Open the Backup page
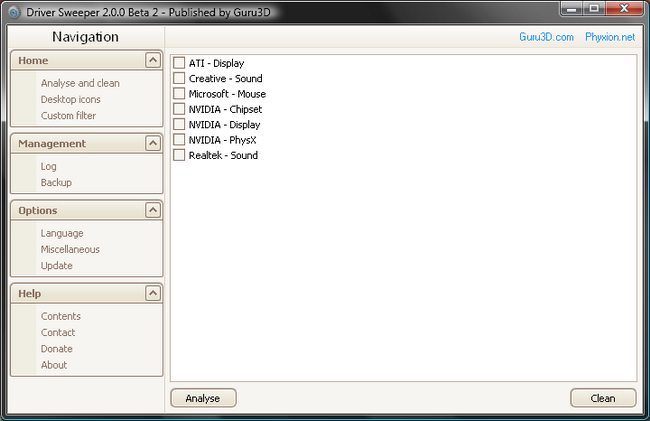650x421 pixels. [56, 183]
